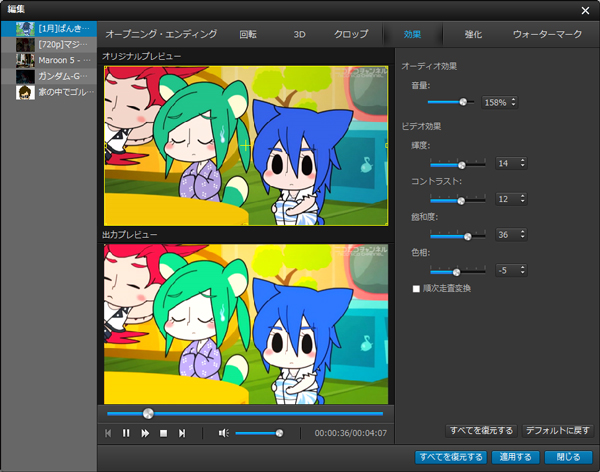Click デフォルトに戻す button
The width and height of the screenshot is (600, 472).
coord(558,430)
